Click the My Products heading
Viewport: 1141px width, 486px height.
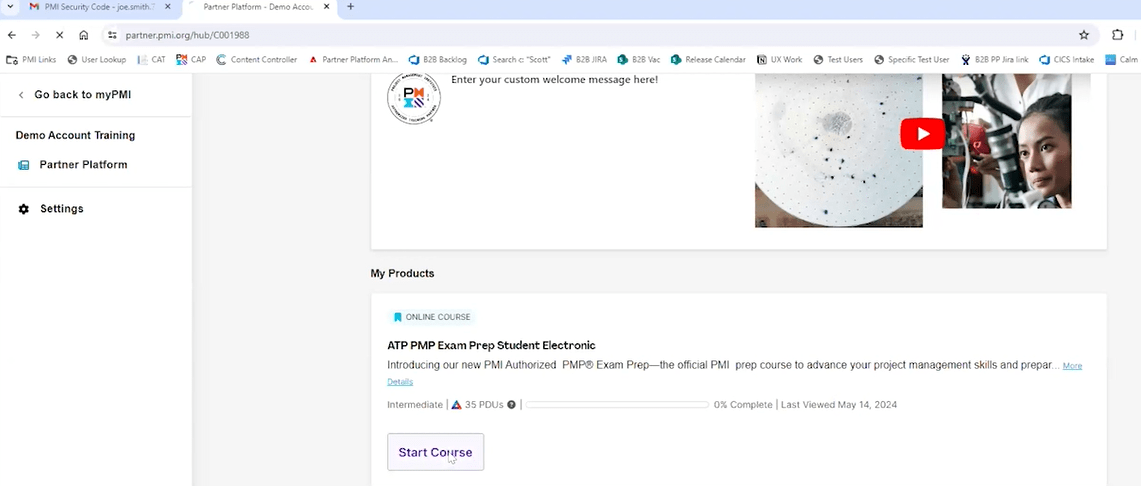click(x=402, y=274)
